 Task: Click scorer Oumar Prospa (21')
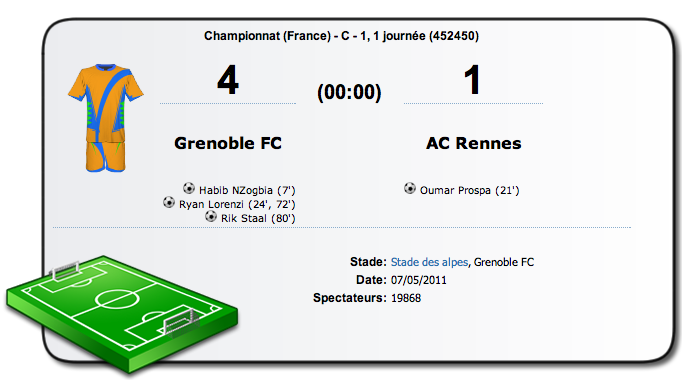point(469,190)
